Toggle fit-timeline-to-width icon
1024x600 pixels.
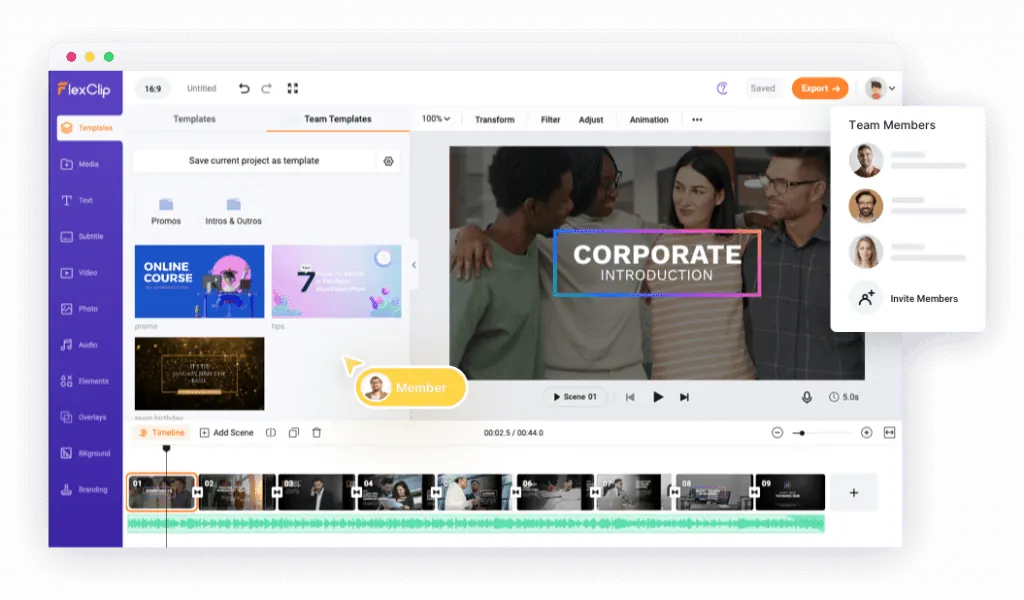pyautogui.click(x=889, y=433)
